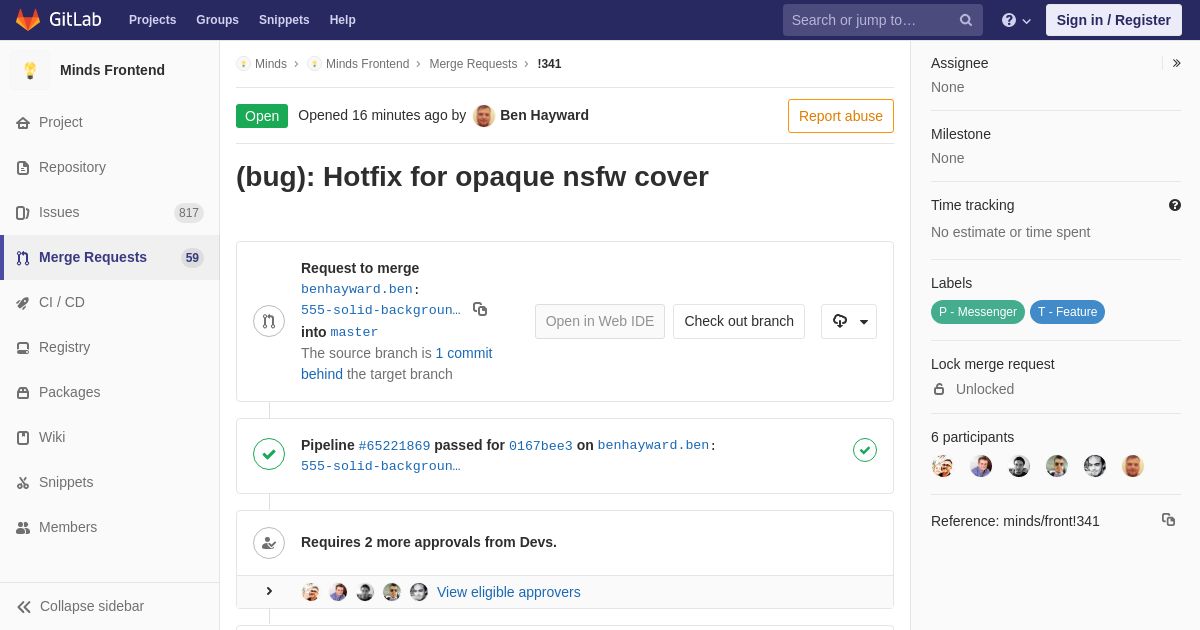Click the Members people icon
Screen dimensions: 1200x630
(x=23, y=528)
